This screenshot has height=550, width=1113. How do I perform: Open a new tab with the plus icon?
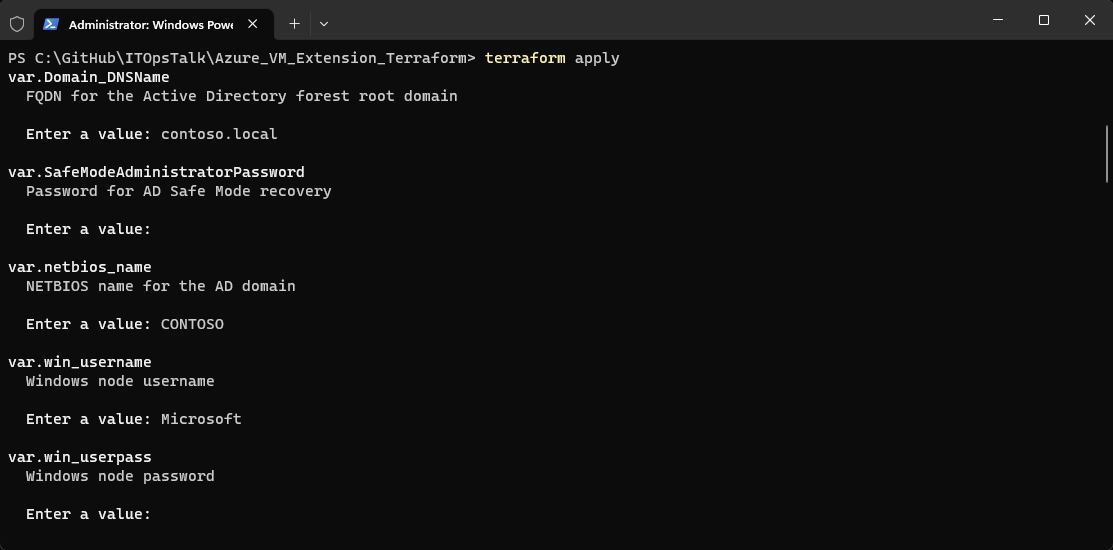click(x=294, y=23)
